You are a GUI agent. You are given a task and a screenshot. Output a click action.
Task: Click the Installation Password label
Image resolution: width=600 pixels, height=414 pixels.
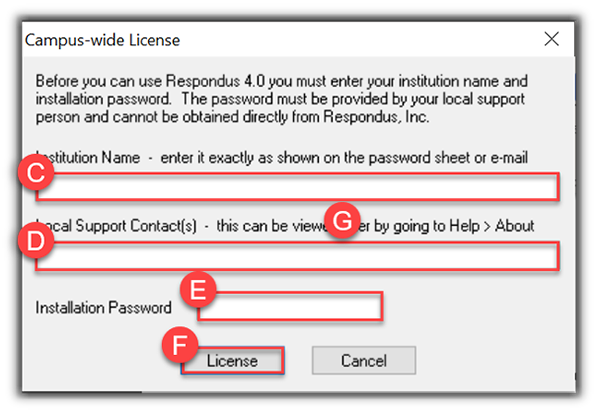coord(104,307)
